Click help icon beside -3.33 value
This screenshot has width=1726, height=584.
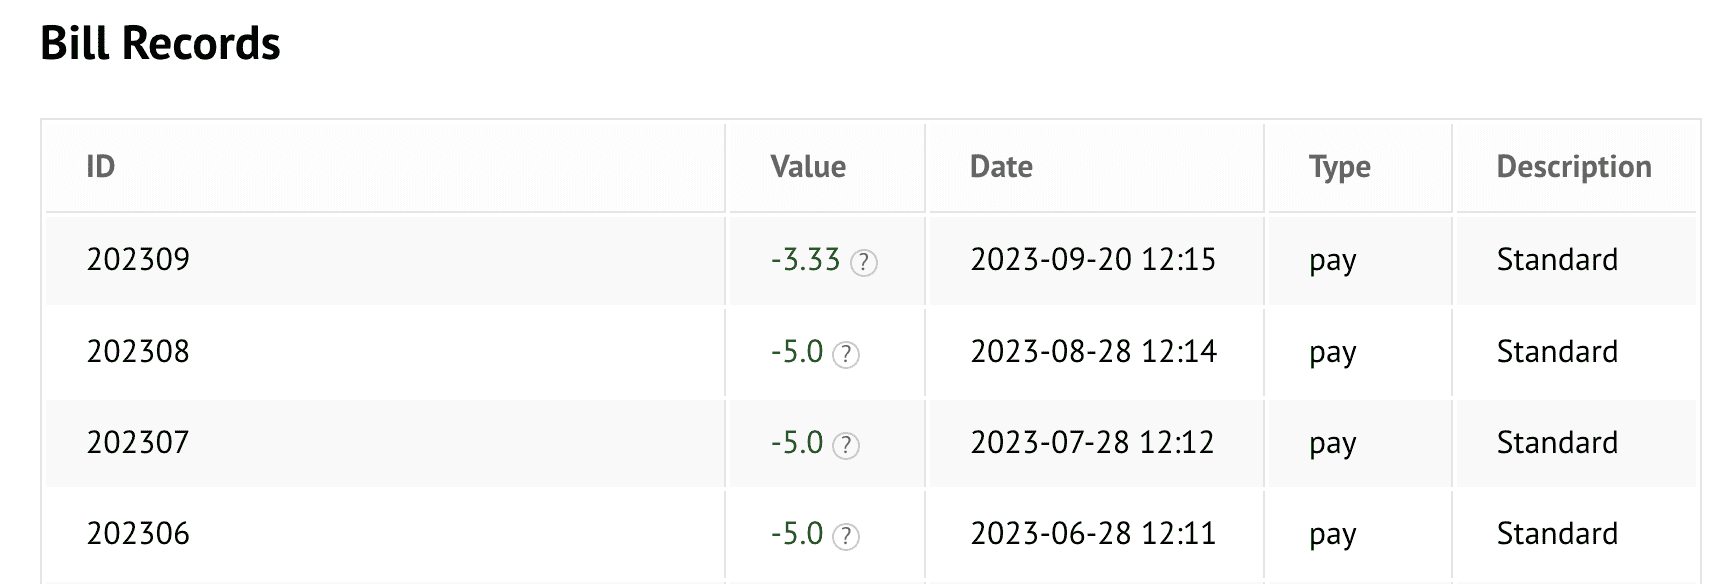tap(863, 263)
